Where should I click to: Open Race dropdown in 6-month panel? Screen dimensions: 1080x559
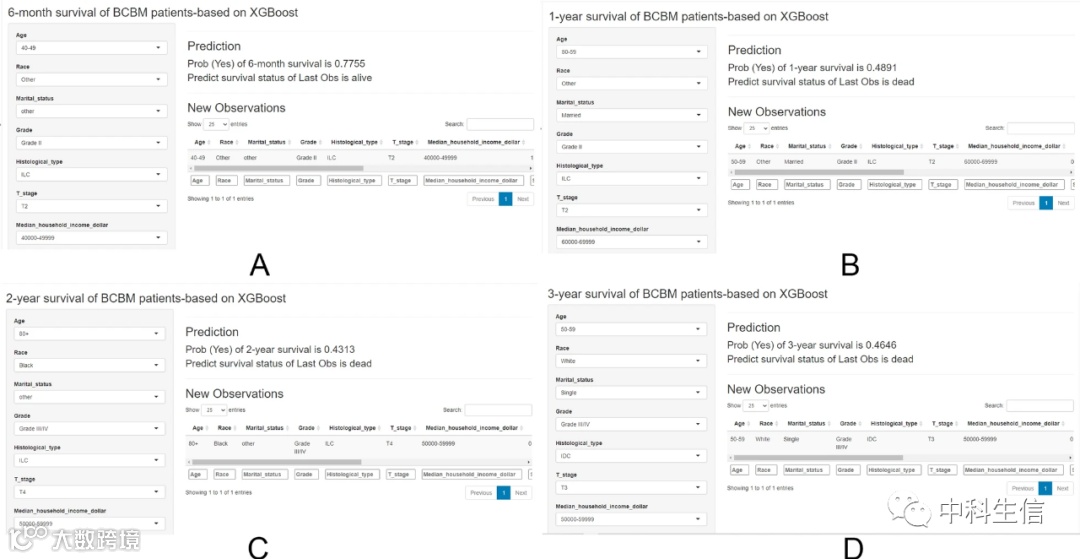[x=90, y=79]
